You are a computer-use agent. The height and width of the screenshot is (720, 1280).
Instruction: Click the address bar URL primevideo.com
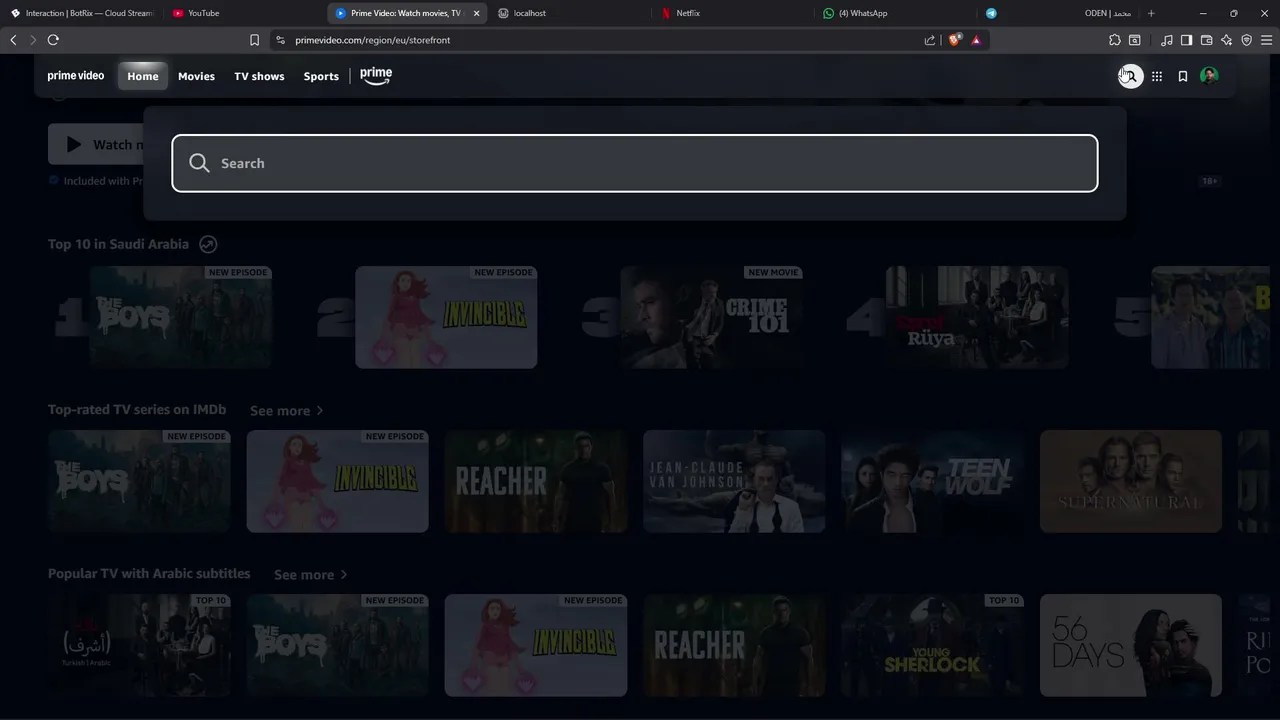373,40
